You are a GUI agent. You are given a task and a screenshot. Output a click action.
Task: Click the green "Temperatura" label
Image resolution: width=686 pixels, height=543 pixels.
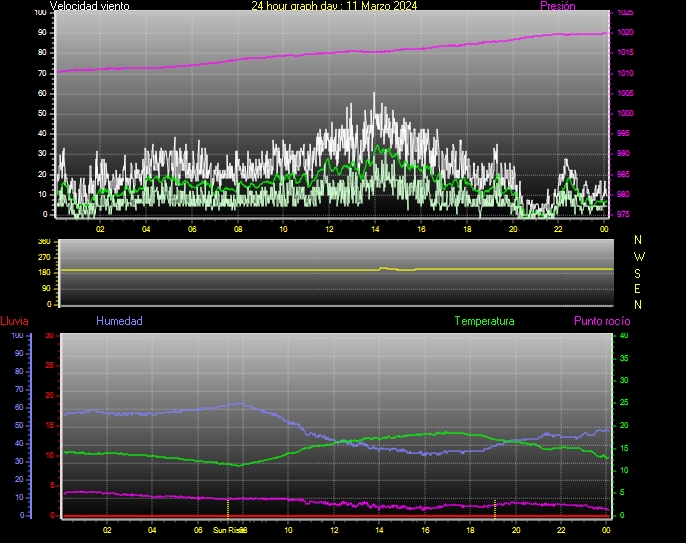point(484,321)
